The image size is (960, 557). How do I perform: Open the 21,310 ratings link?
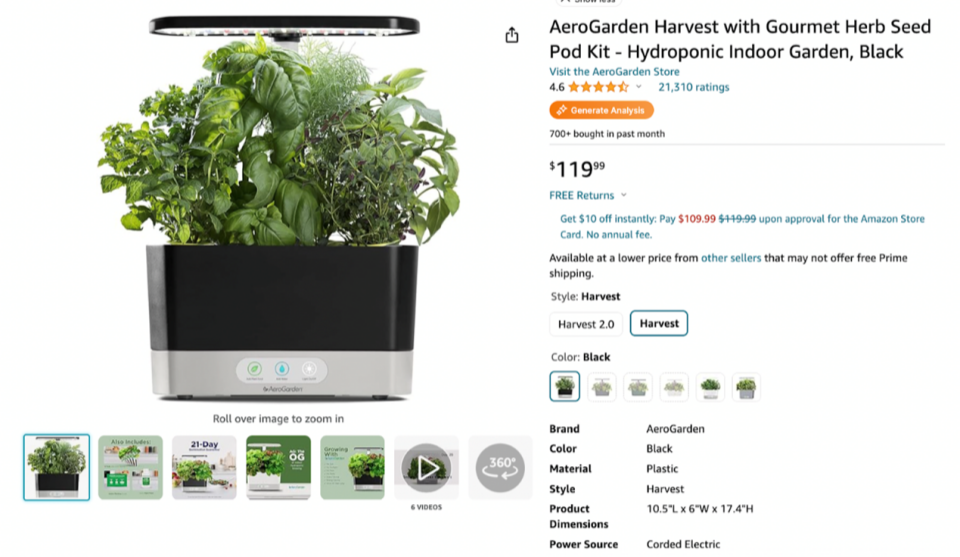694,87
